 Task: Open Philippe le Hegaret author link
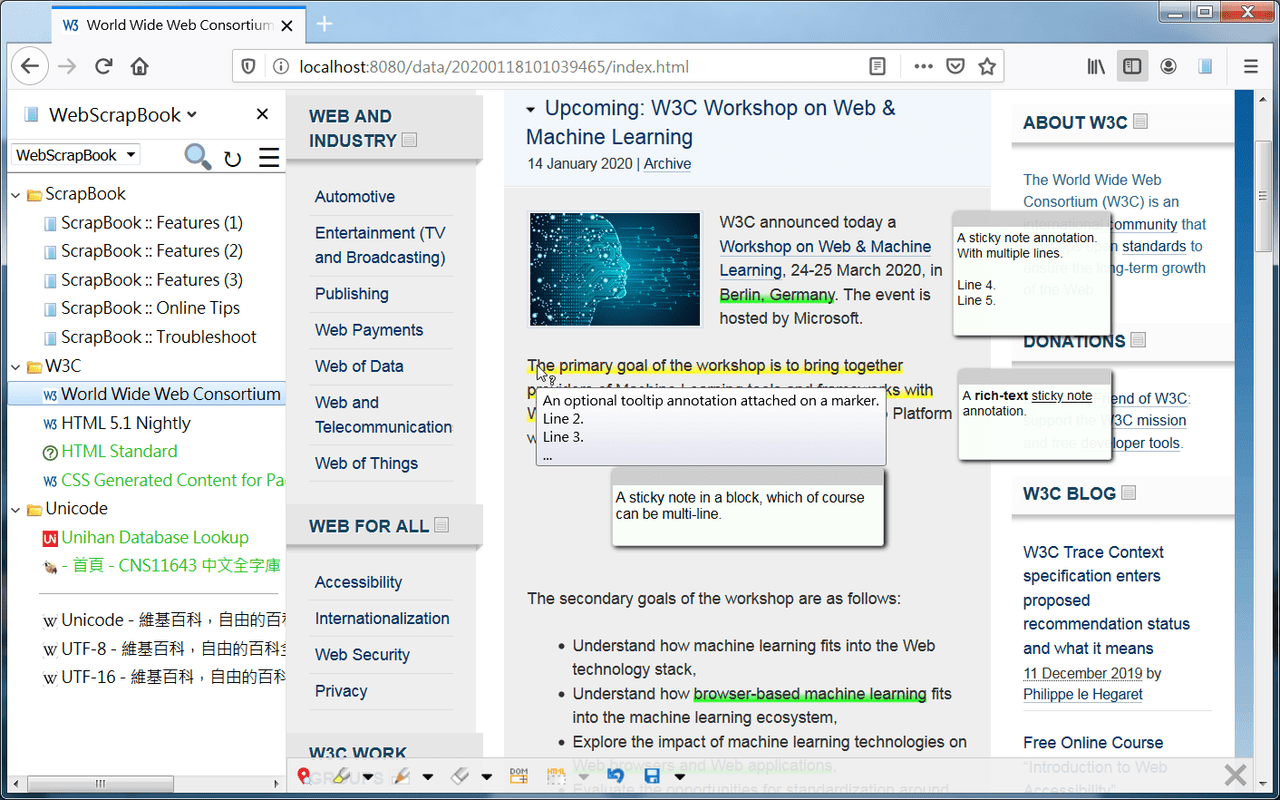point(1083,694)
